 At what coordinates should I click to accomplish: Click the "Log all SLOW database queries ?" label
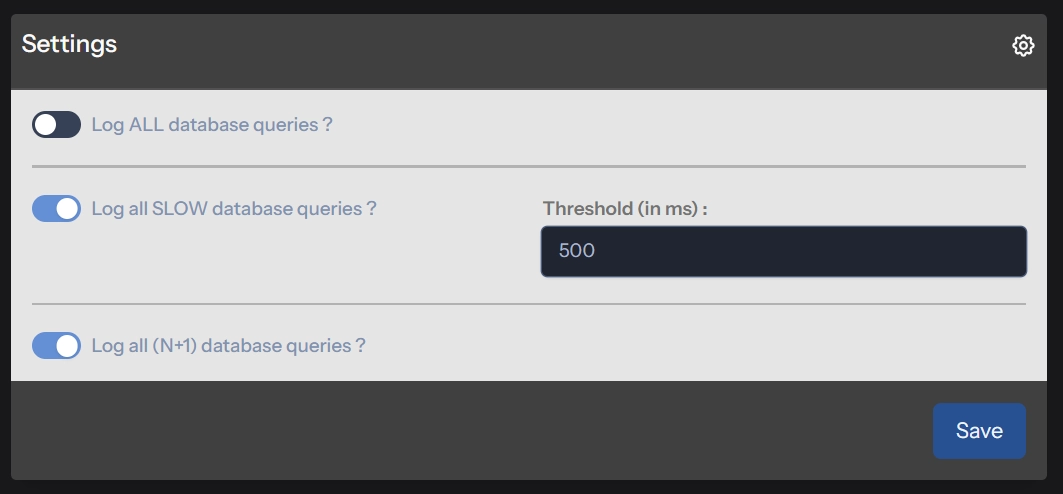(x=233, y=209)
